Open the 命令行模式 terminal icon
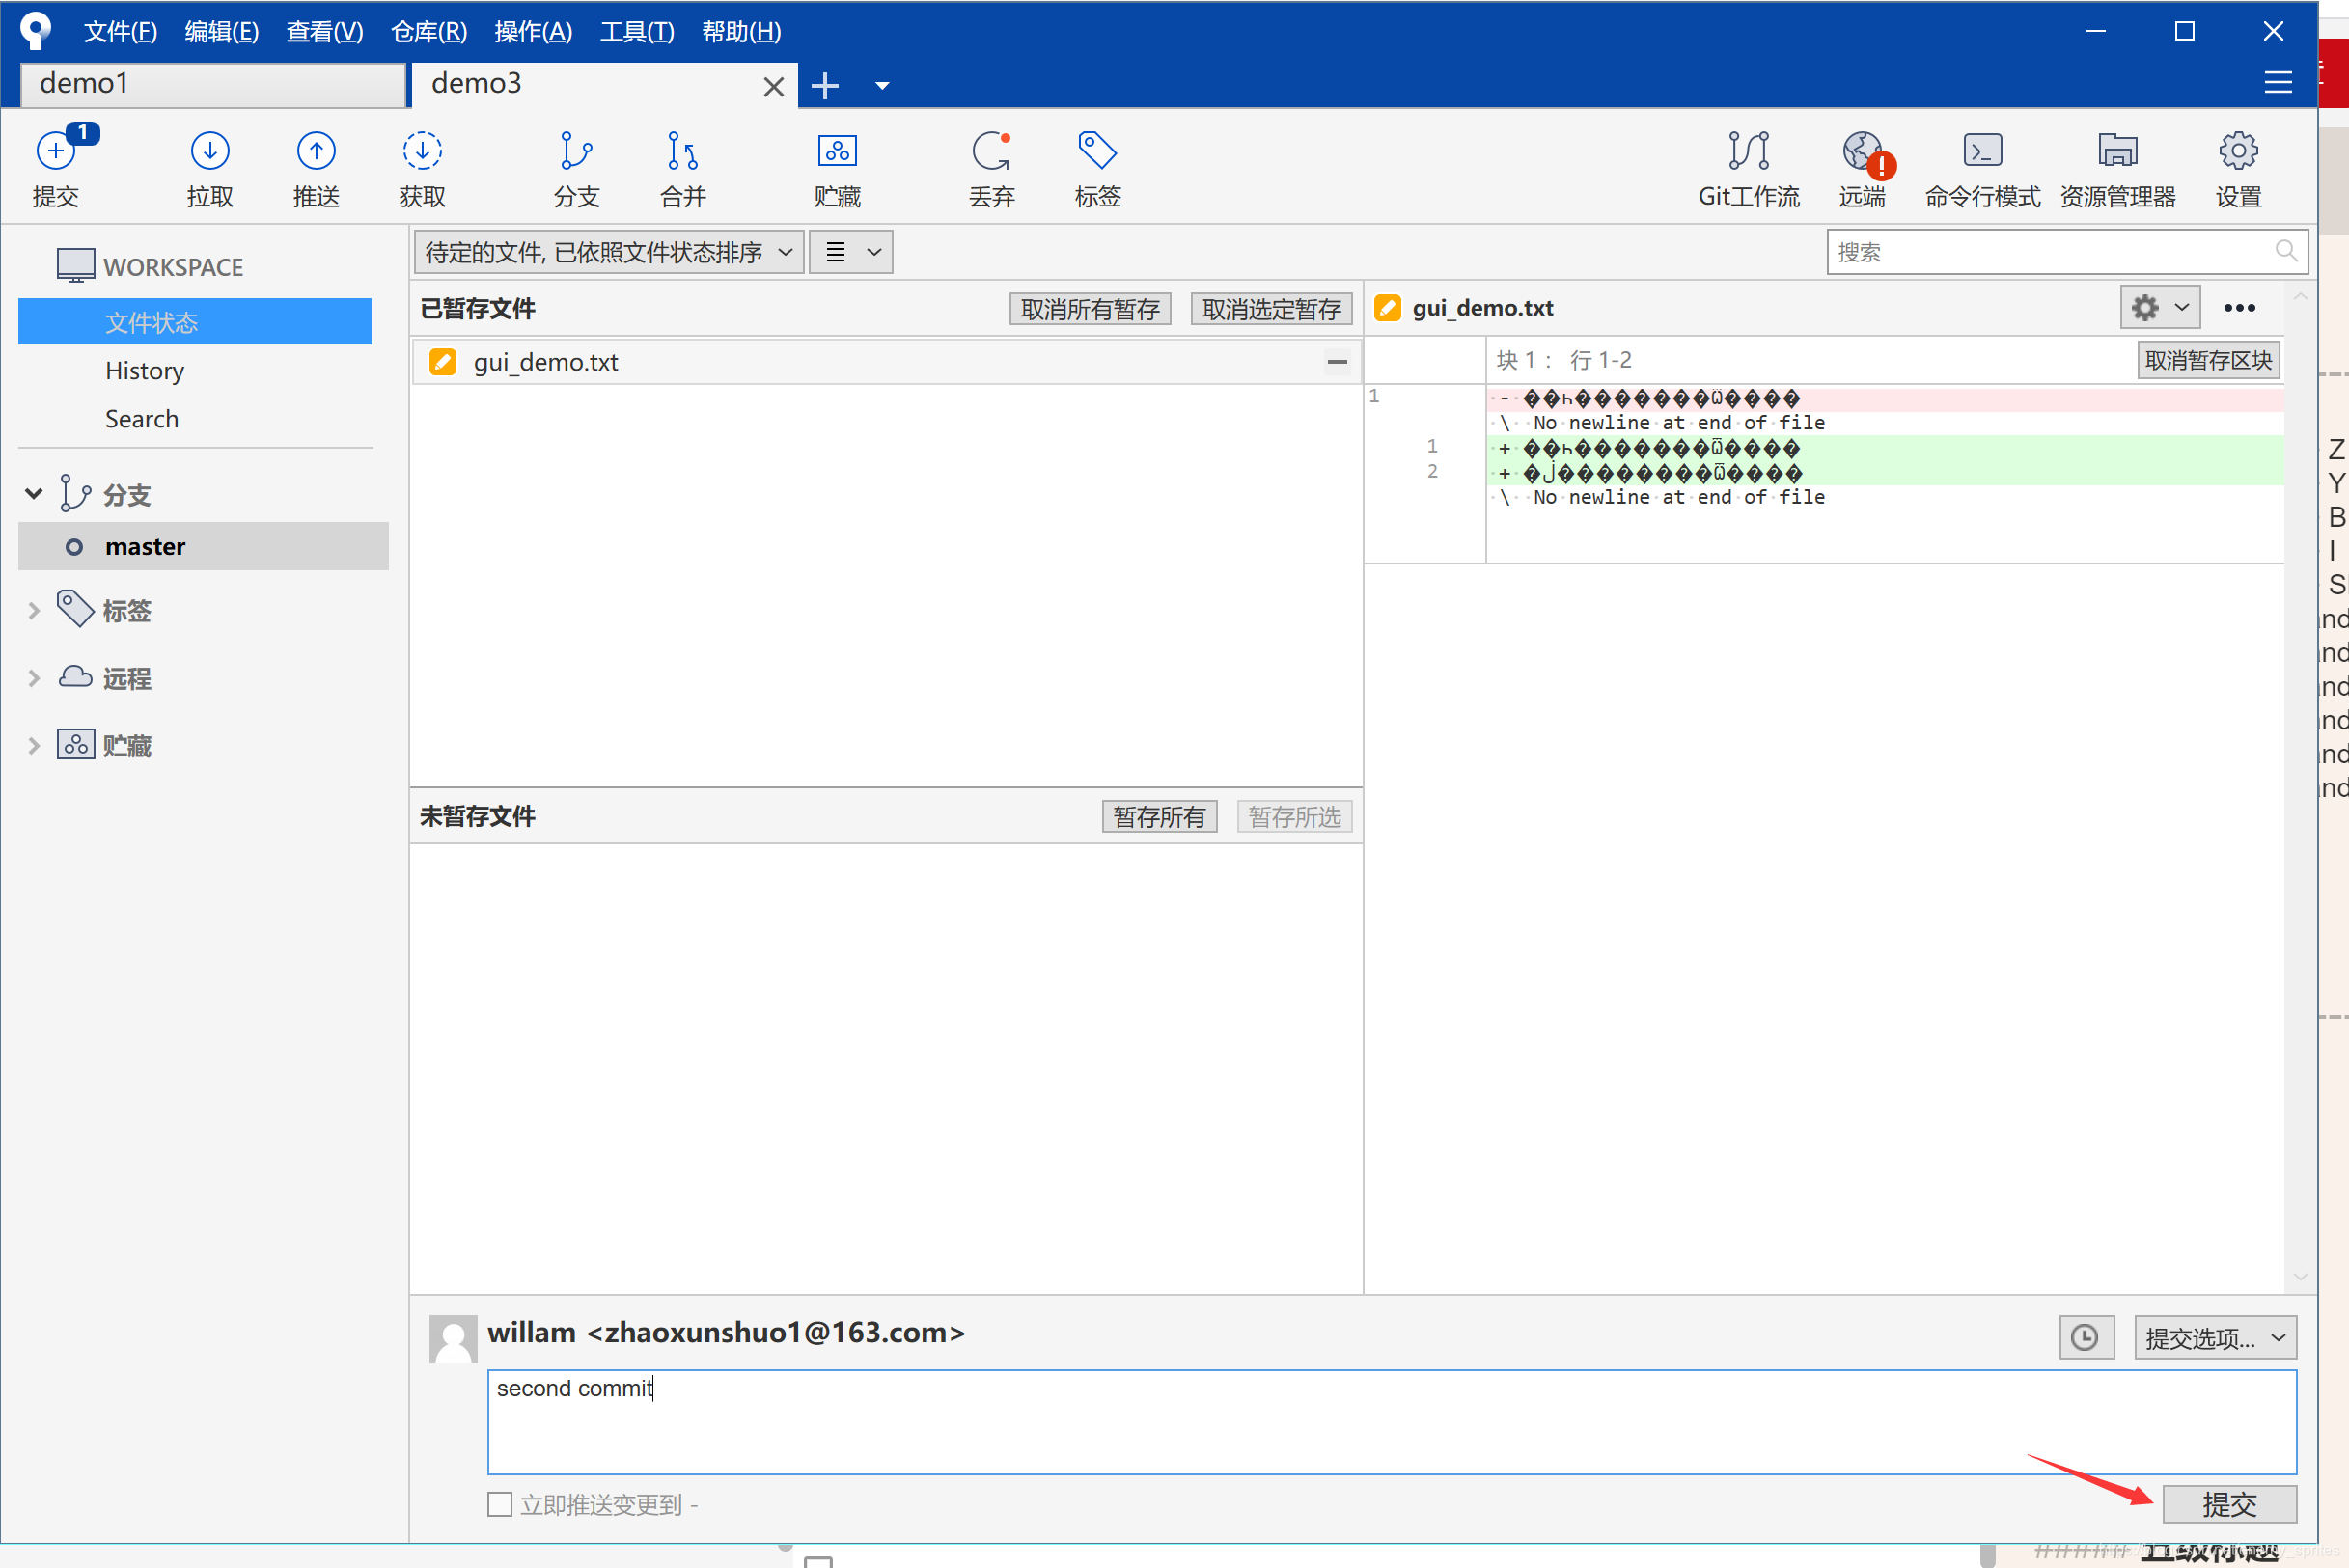Viewport: 2349px width, 1568px height. [x=1982, y=152]
